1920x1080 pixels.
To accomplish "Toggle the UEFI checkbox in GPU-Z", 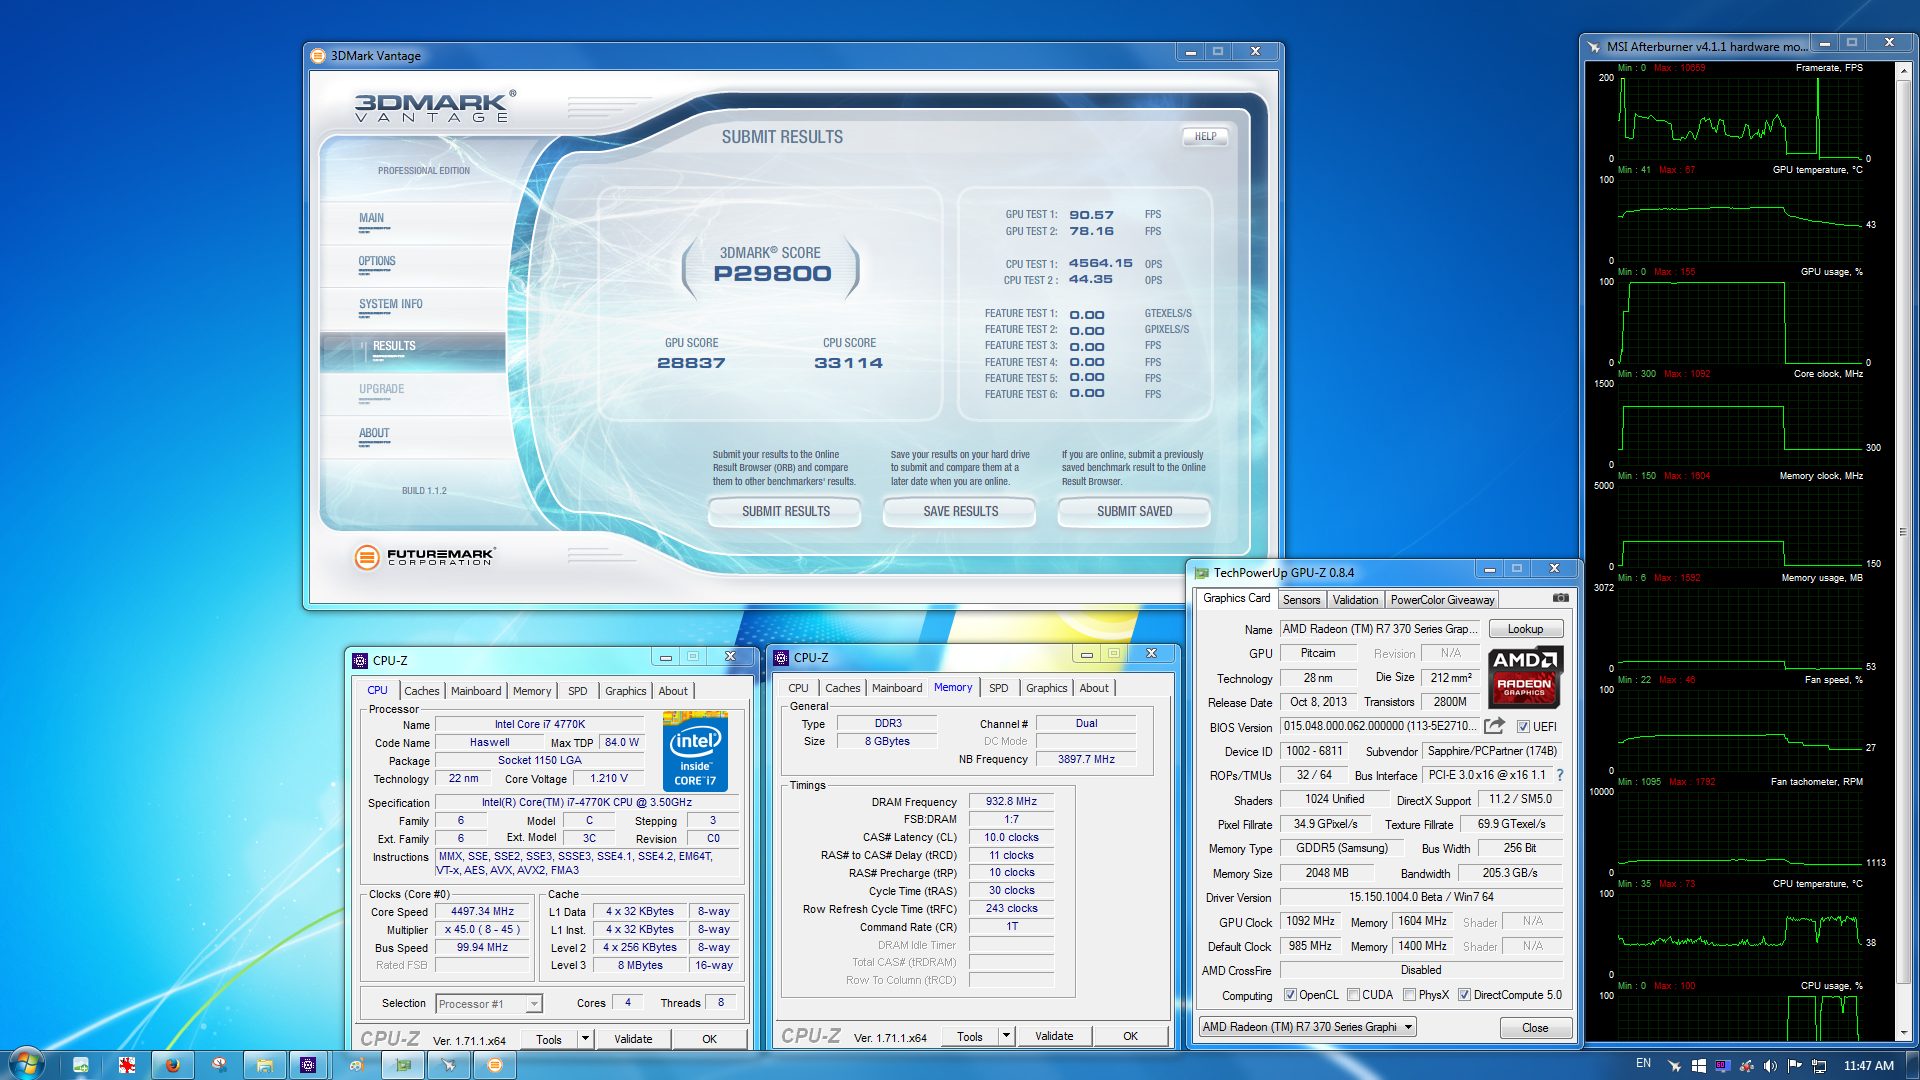I will [1523, 727].
